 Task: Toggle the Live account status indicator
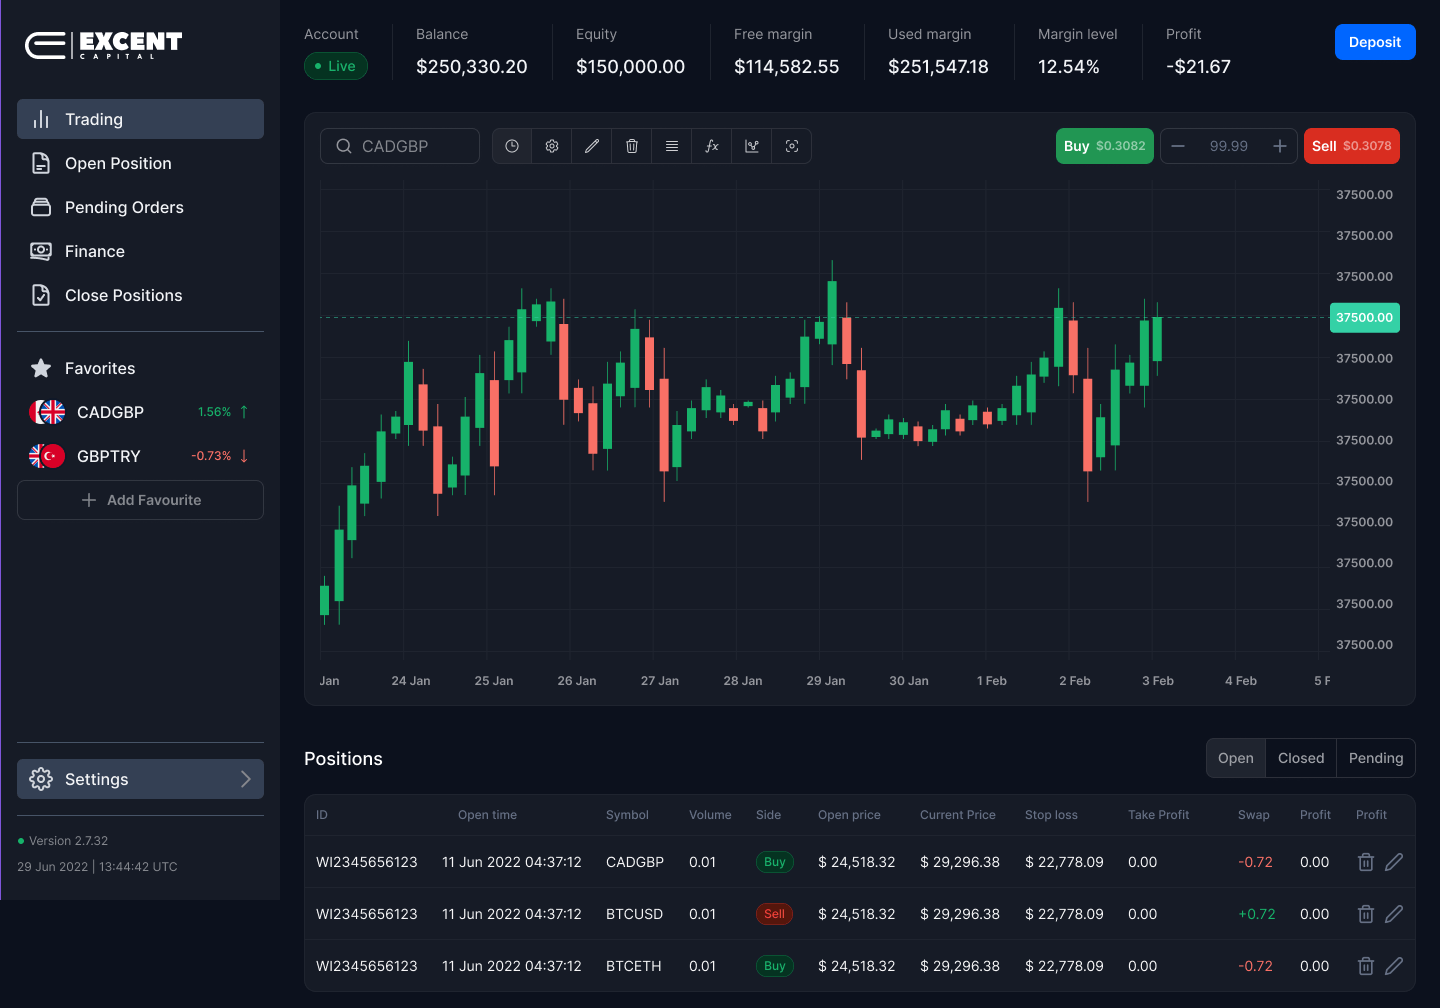coord(335,65)
